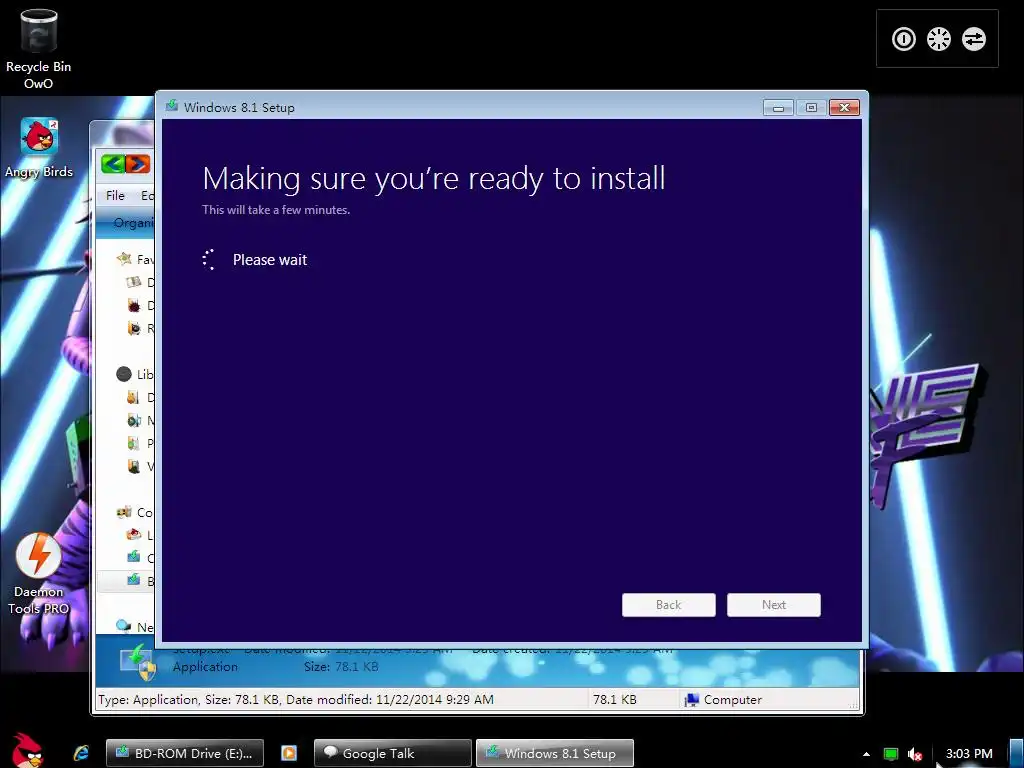Click the green tray icon
1024x768 pixels.
(x=891, y=754)
